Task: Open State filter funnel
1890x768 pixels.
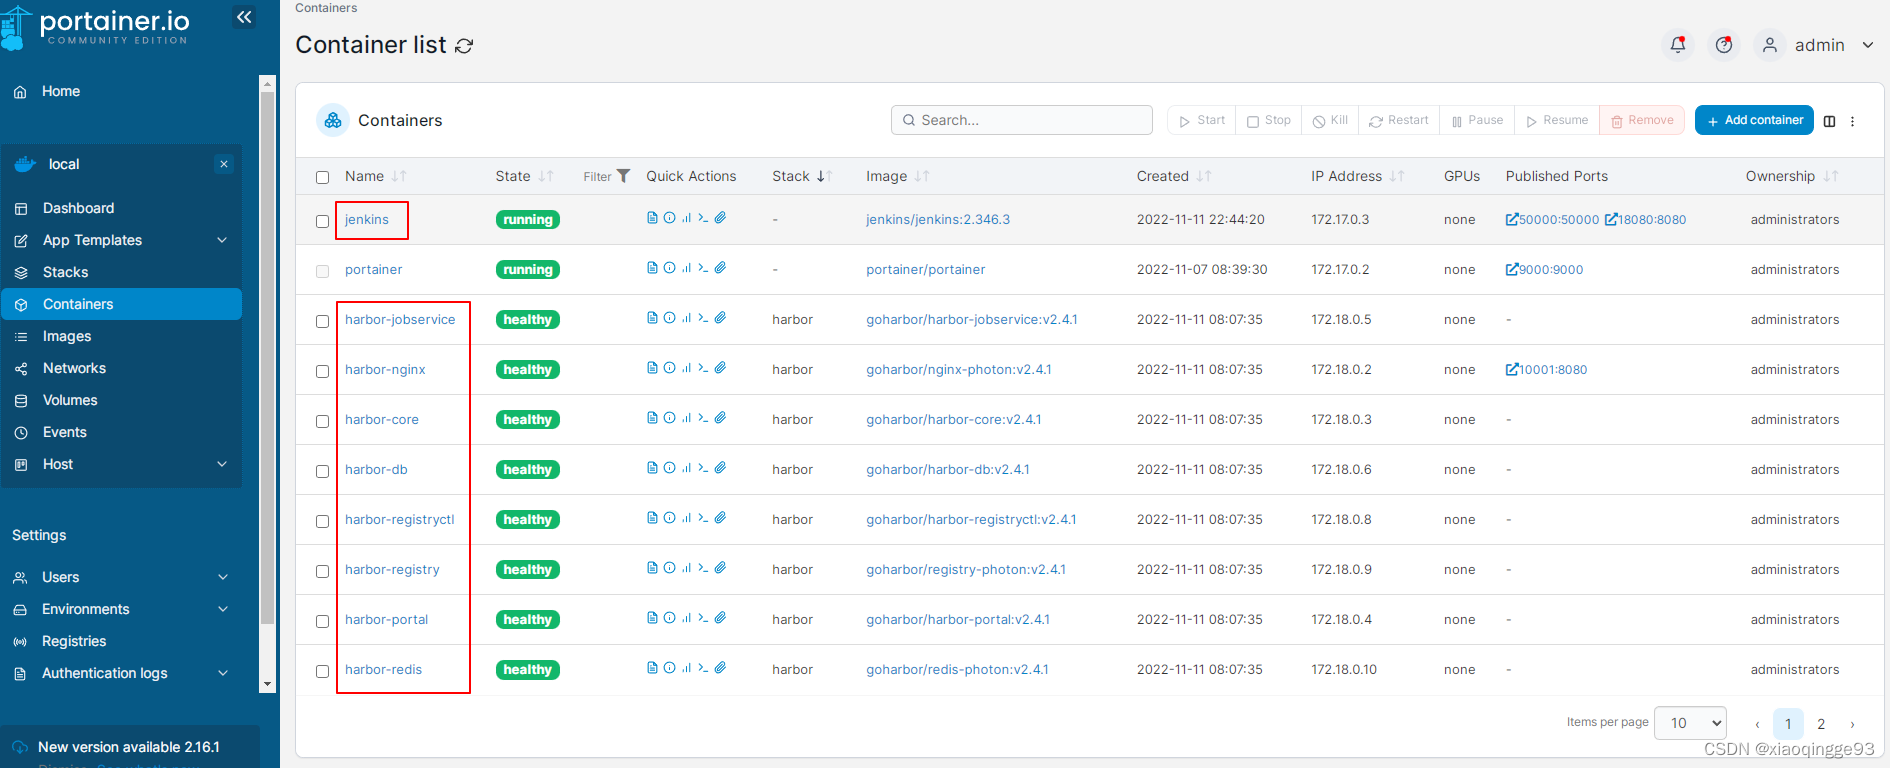Action: [606, 176]
